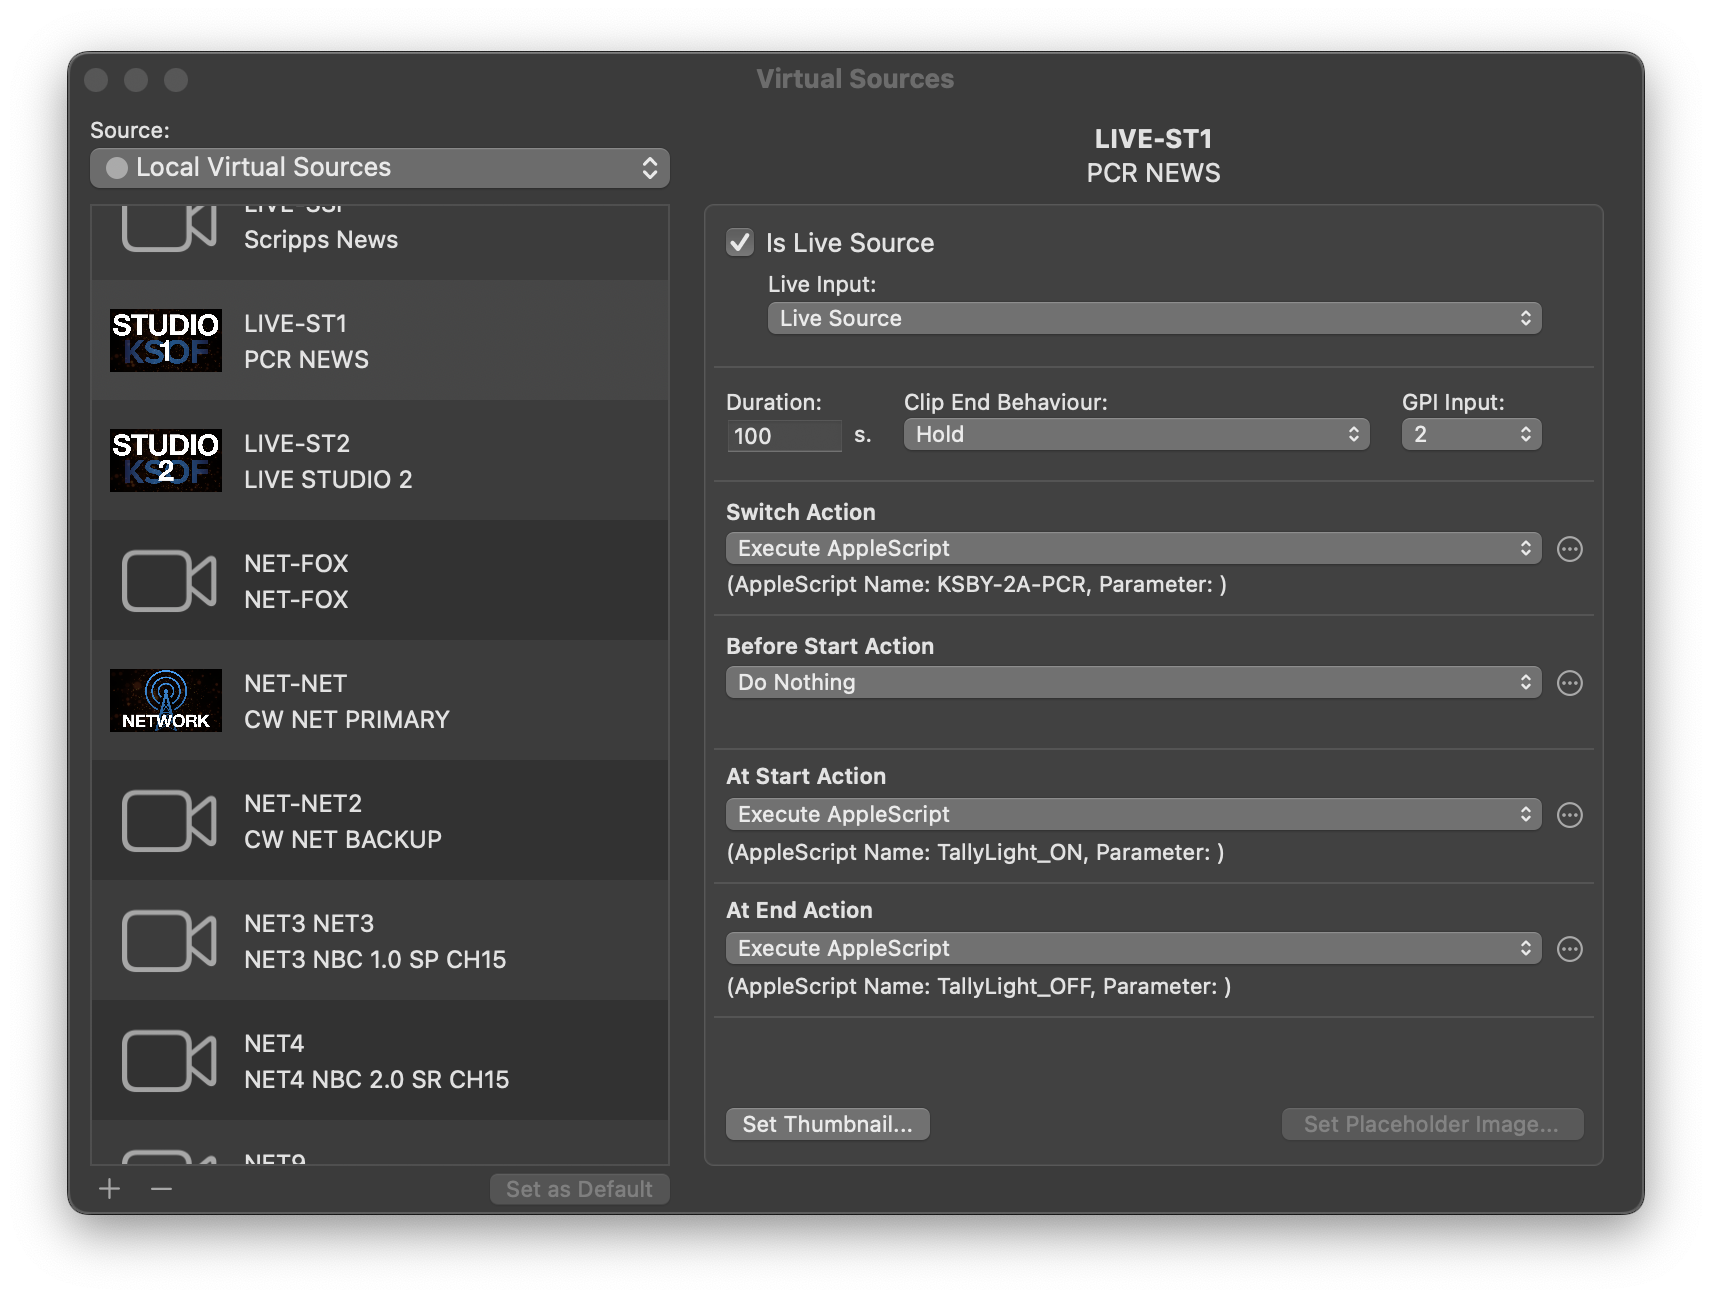
Task: Select LIVE-ST2 LIVE STUDIO 2 row
Action: pyautogui.click(x=380, y=460)
